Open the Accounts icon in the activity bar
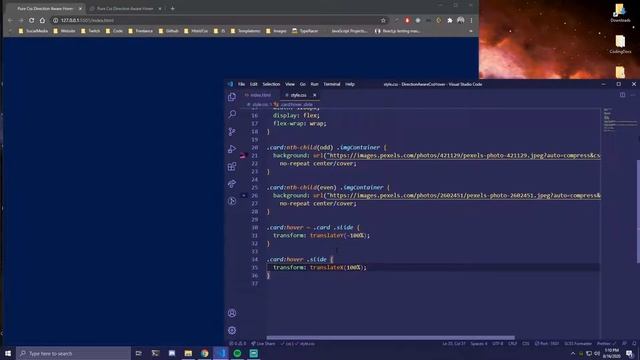Viewport: 640px width, 360px height. (x=232, y=313)
